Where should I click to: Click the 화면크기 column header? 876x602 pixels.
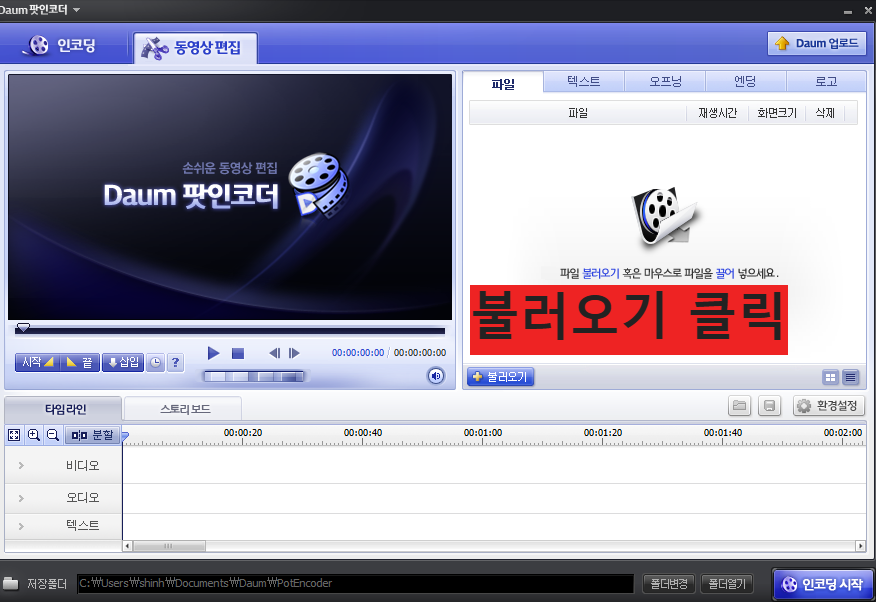777,113
